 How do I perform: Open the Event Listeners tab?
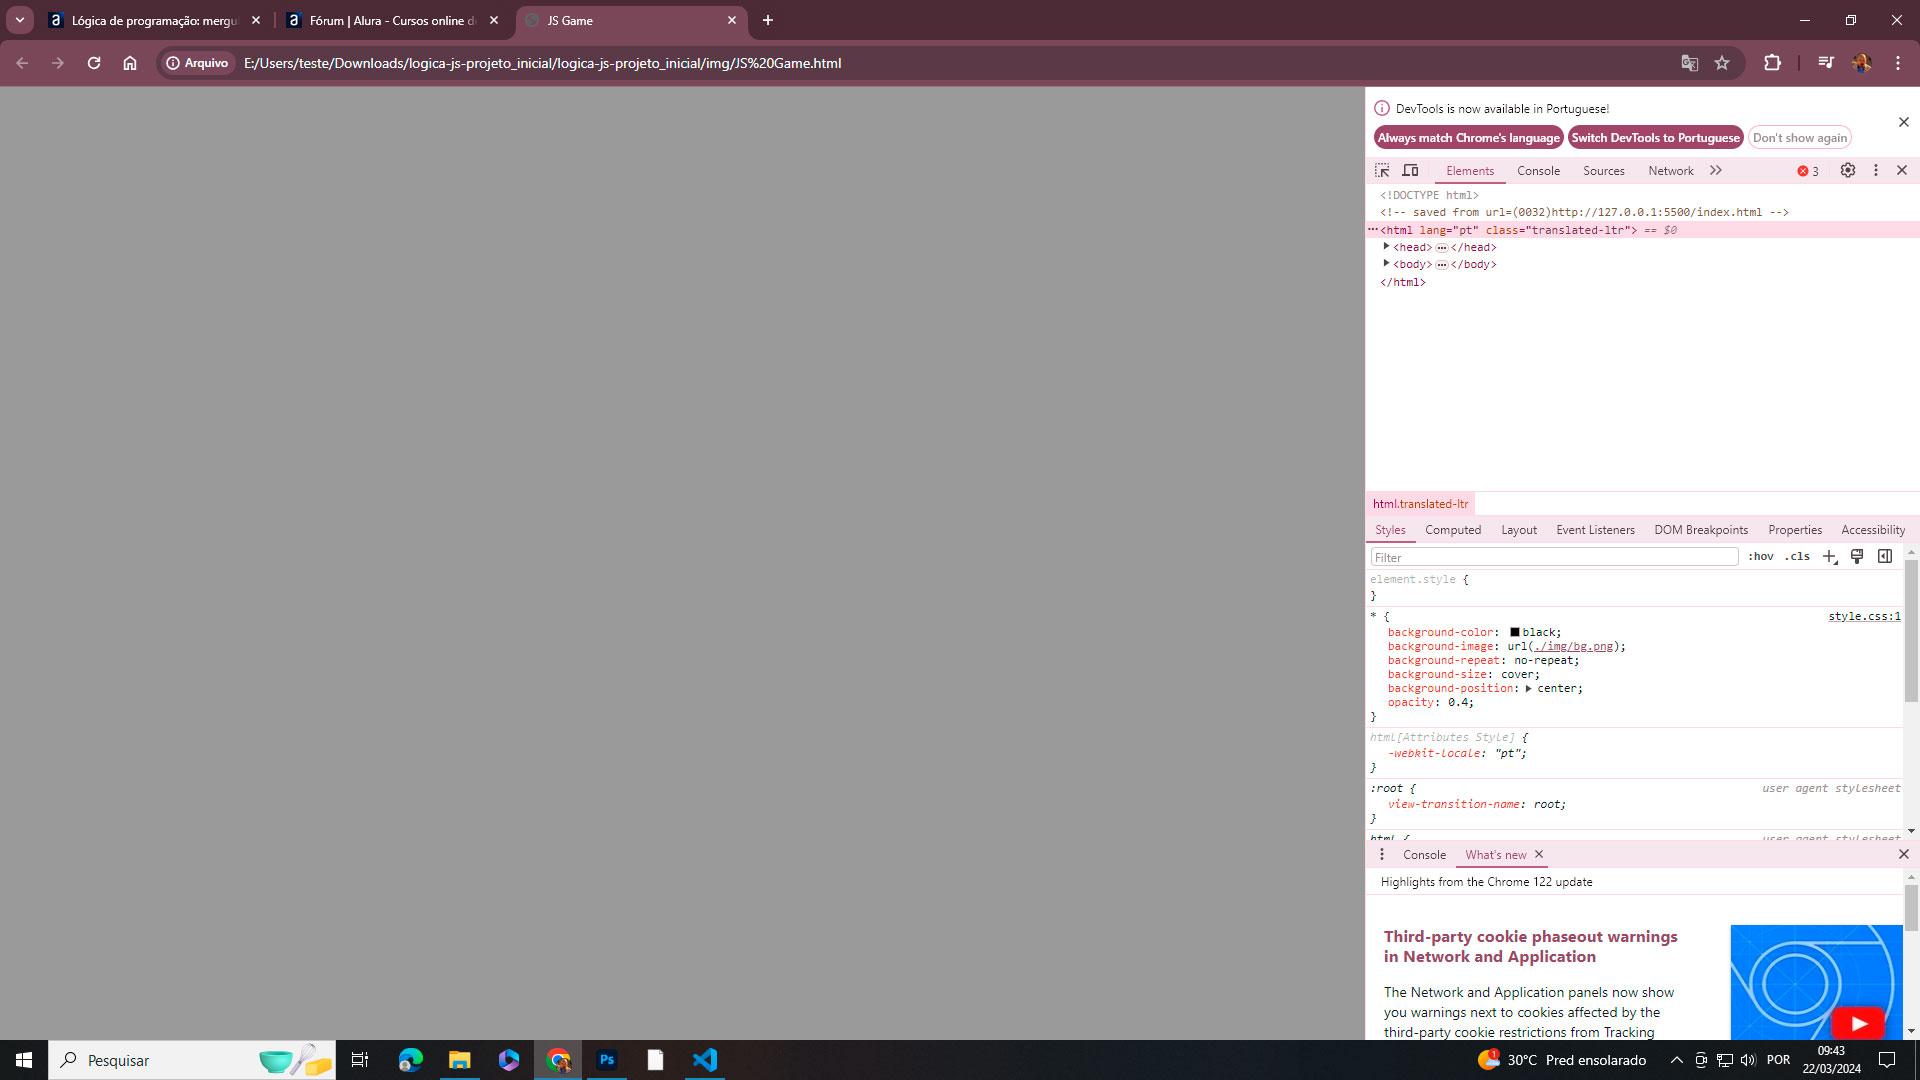[1595, 530]
